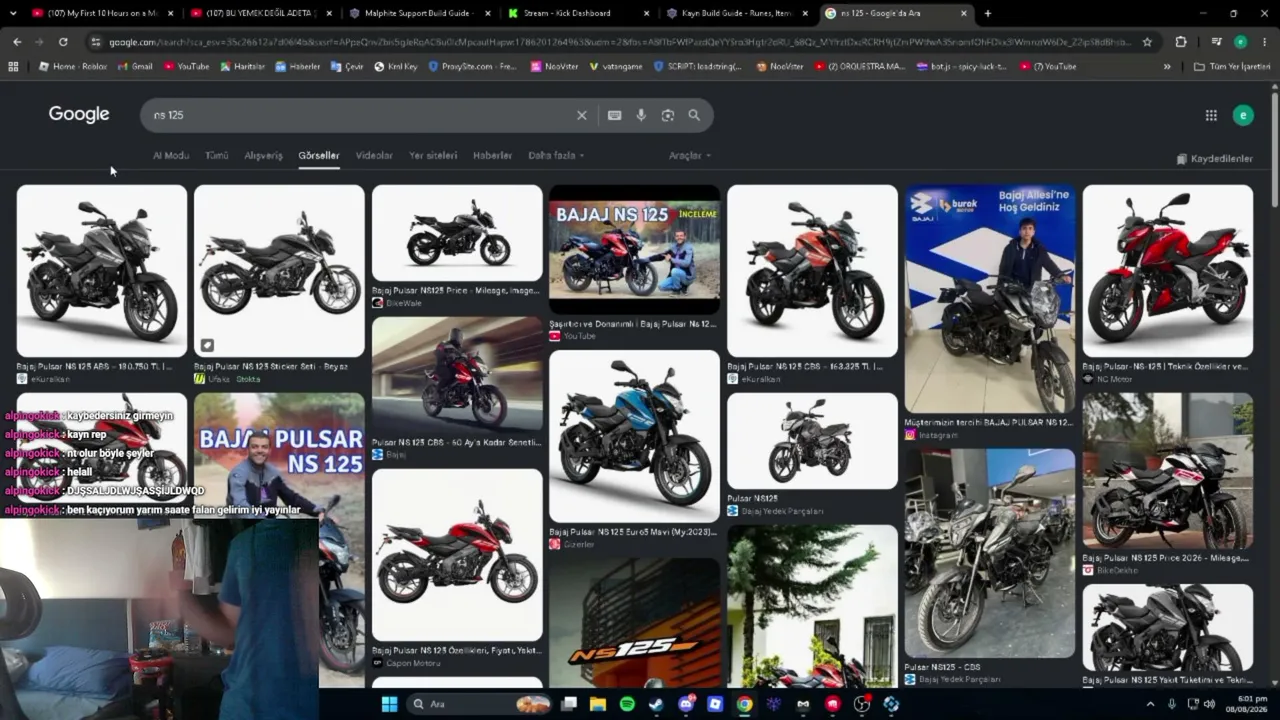
Task: Open the Google apps grid
Action: [x=1211, y=115]
